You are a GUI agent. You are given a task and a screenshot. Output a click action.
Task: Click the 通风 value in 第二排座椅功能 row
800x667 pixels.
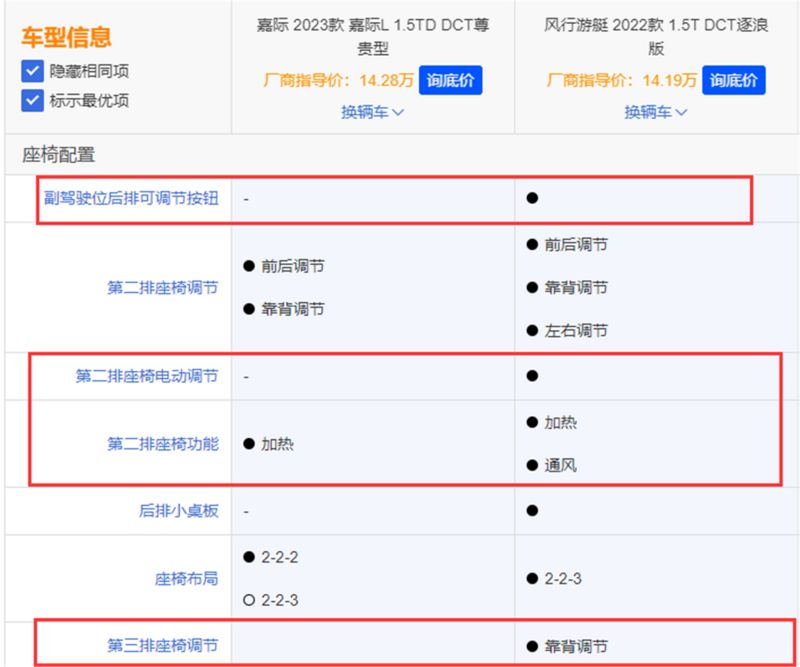tap(560, 465)
